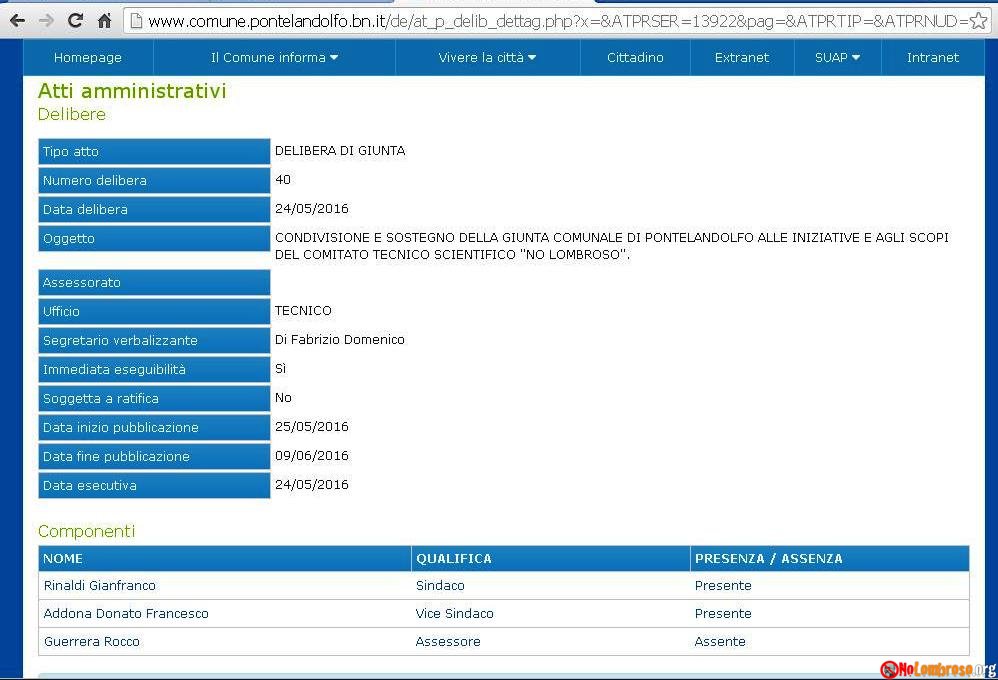The image size is (998, 680).
Task: Select the row name Rinaldi Gianfranco
Action: 100,586
